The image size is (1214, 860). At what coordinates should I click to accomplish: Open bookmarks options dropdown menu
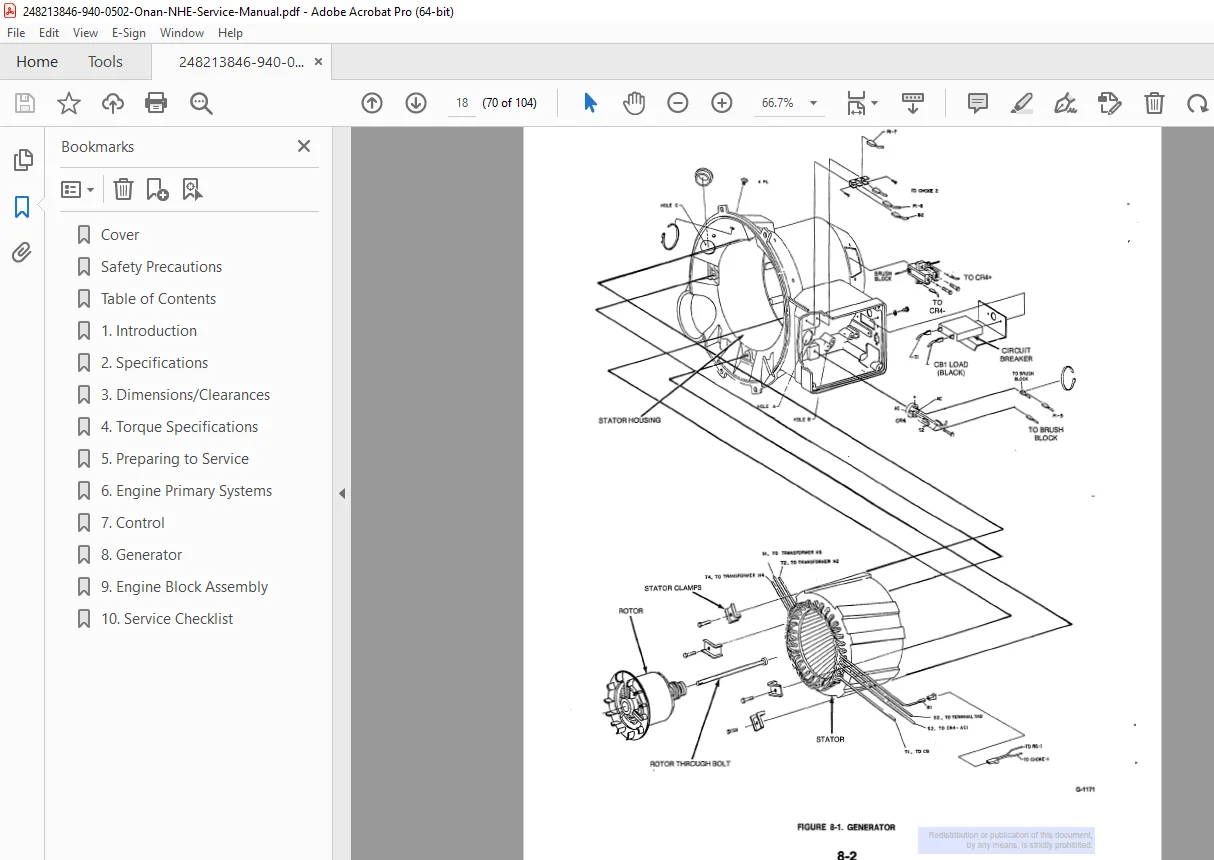tap(78, 189)
